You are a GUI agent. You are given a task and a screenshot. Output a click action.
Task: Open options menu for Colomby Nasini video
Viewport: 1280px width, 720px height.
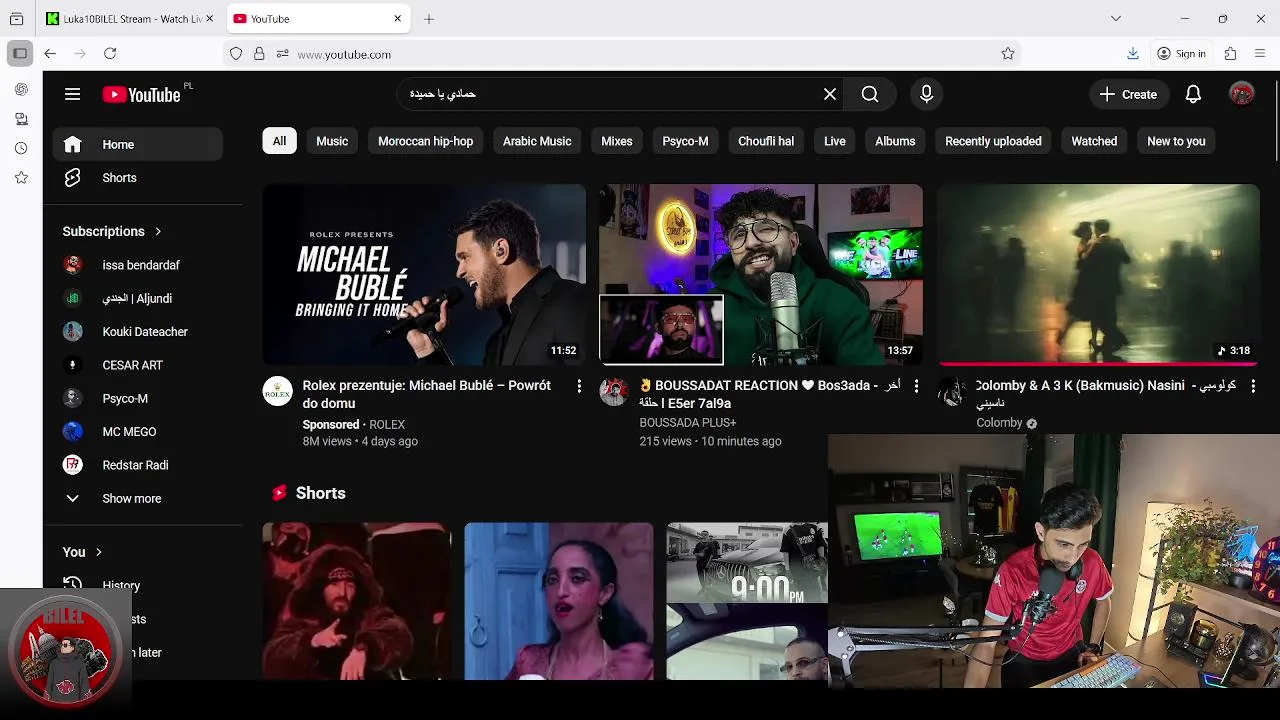1252,386
